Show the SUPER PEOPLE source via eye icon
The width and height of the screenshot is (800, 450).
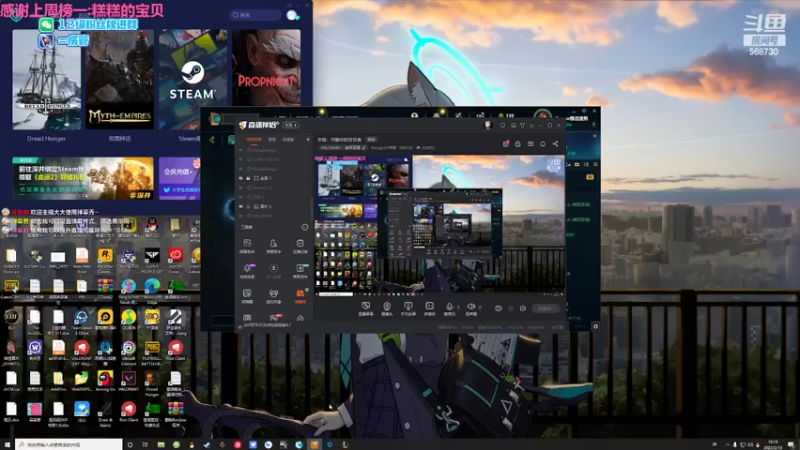click(241, 159)
